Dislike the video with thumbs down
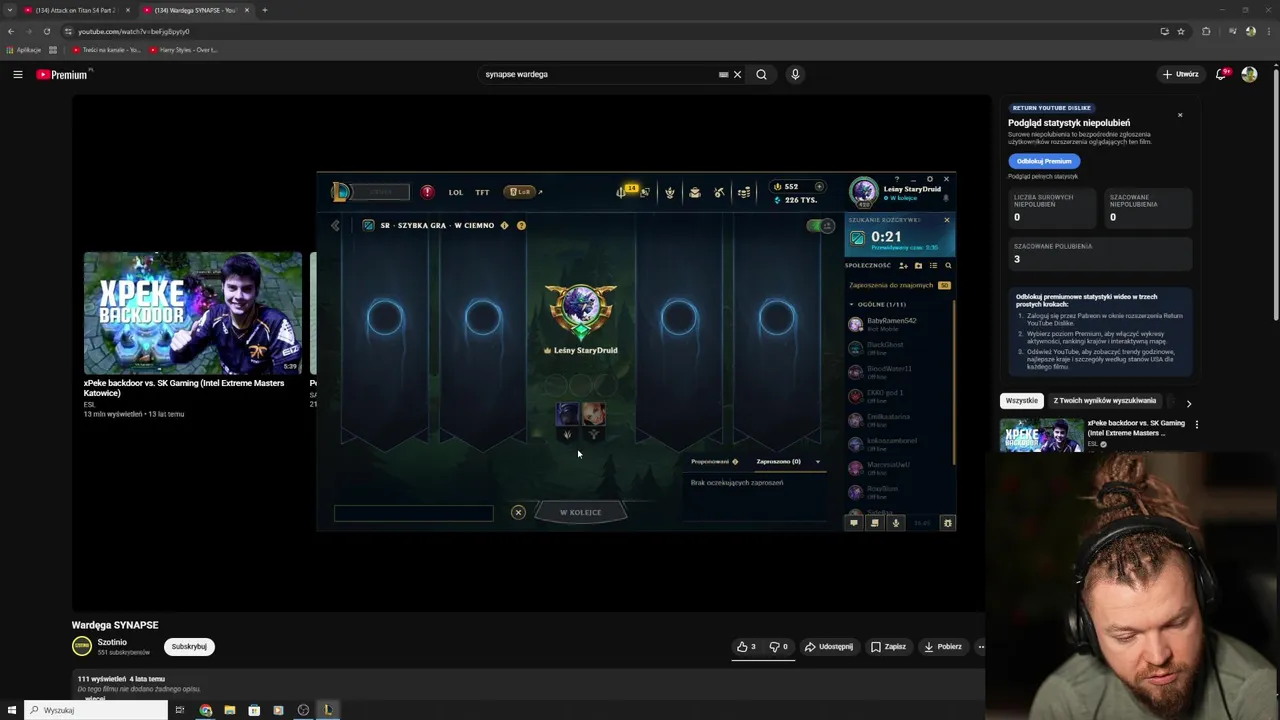The height and width of the screenshot is (720, 1280). click(x=779, y=647)
